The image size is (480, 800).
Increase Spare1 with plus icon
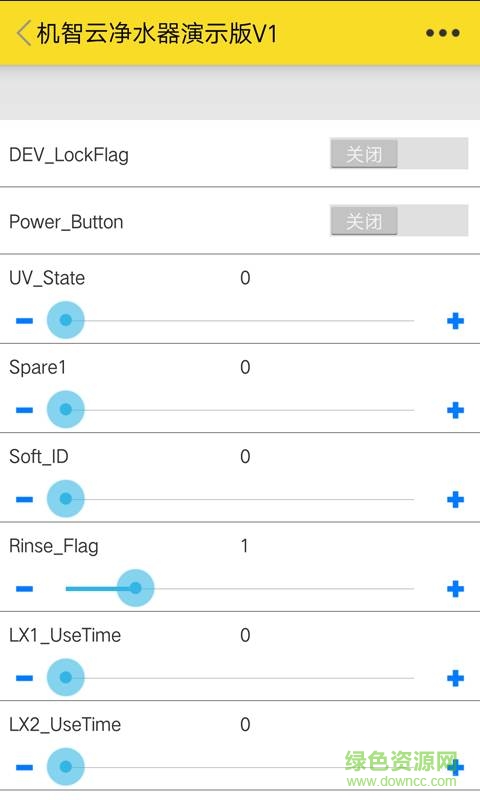click(x=455, y=410)
